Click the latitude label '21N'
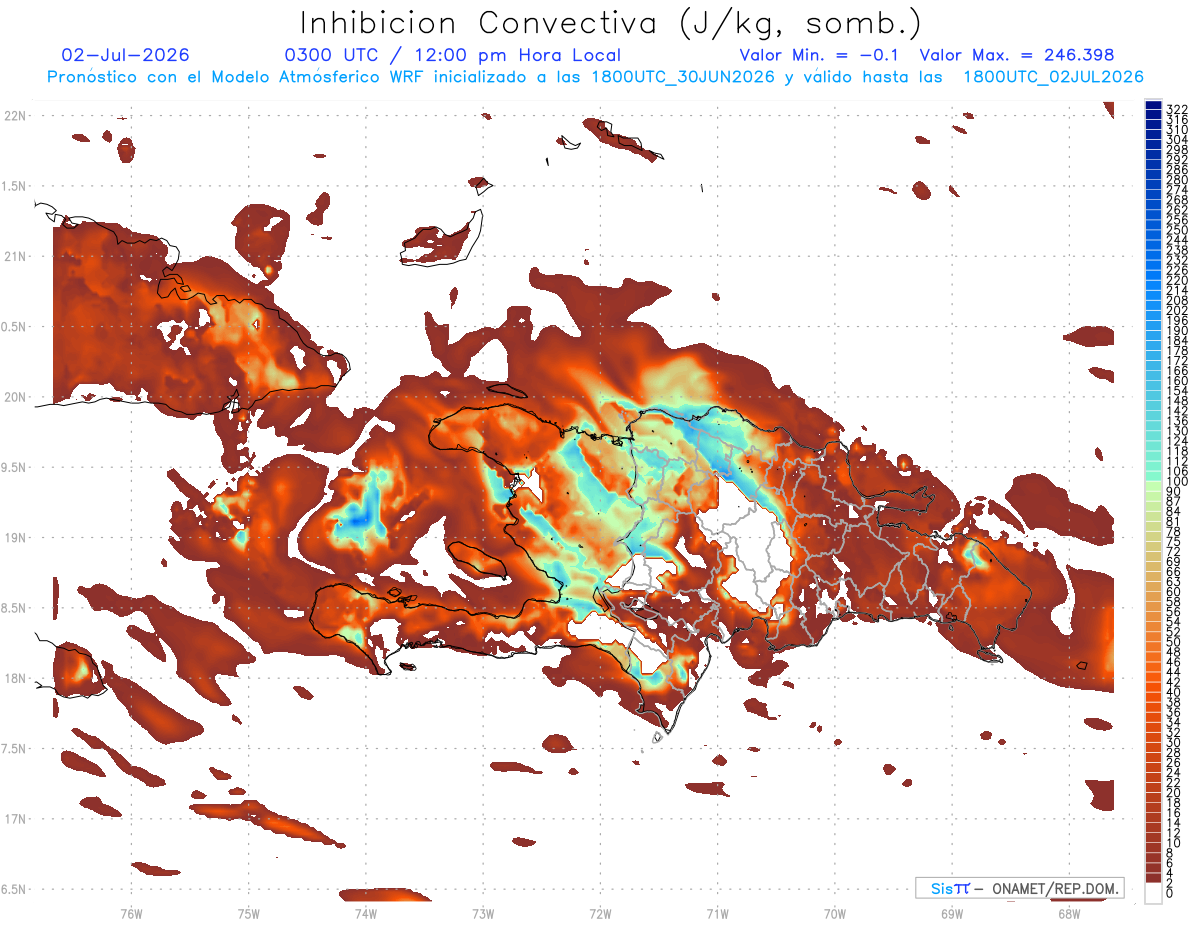The height and width of the screenshot is (927, 1200). 14,256
